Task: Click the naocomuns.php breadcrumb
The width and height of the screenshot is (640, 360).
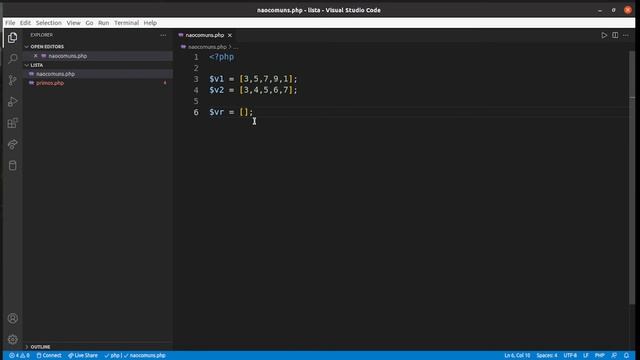Action: tap(207, 47)
